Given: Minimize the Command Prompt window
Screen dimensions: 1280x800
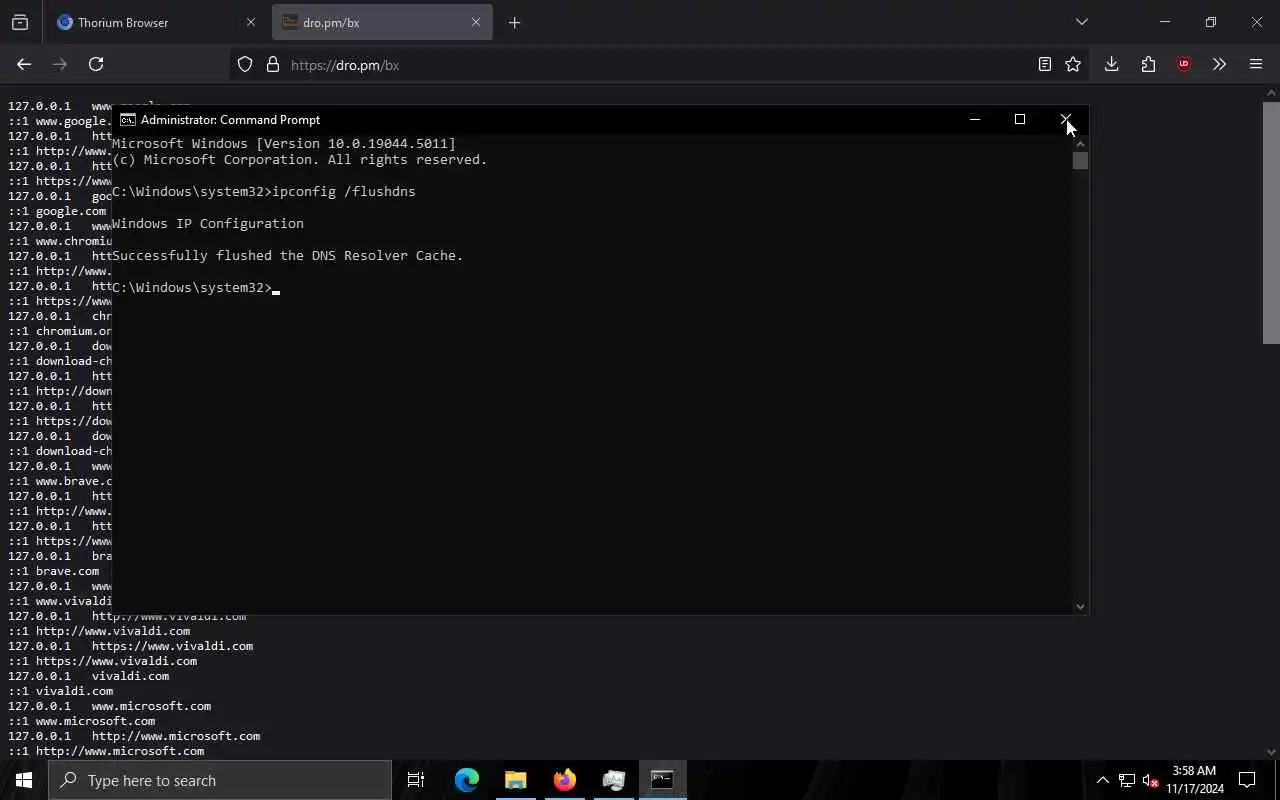Looking at the screenshot, I should pos(975,119).
